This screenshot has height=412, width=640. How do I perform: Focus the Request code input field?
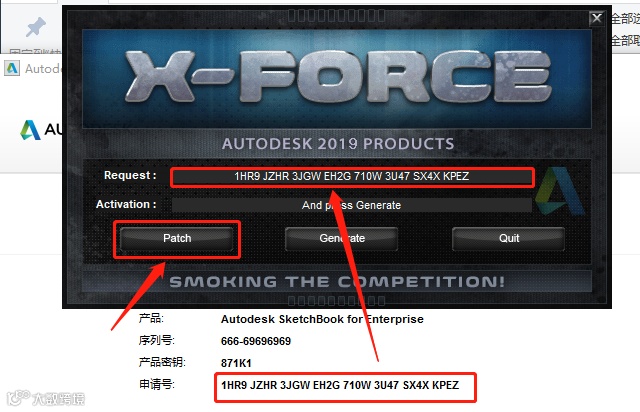point(352,176)
